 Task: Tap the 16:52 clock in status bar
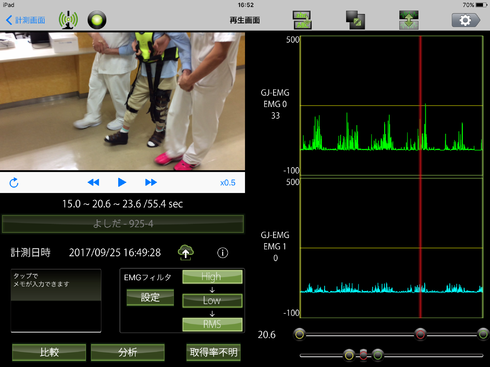pos(246,5)
